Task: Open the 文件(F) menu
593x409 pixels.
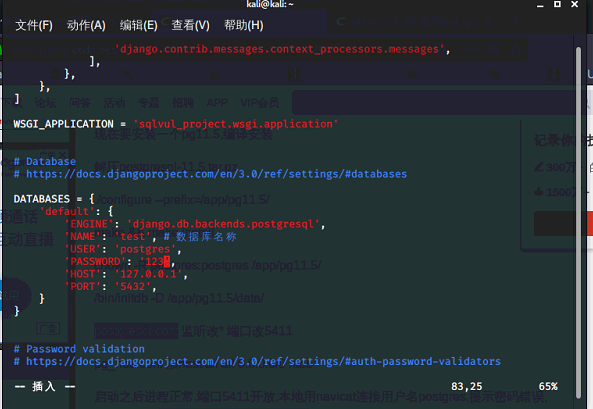Action: (34, 25)
